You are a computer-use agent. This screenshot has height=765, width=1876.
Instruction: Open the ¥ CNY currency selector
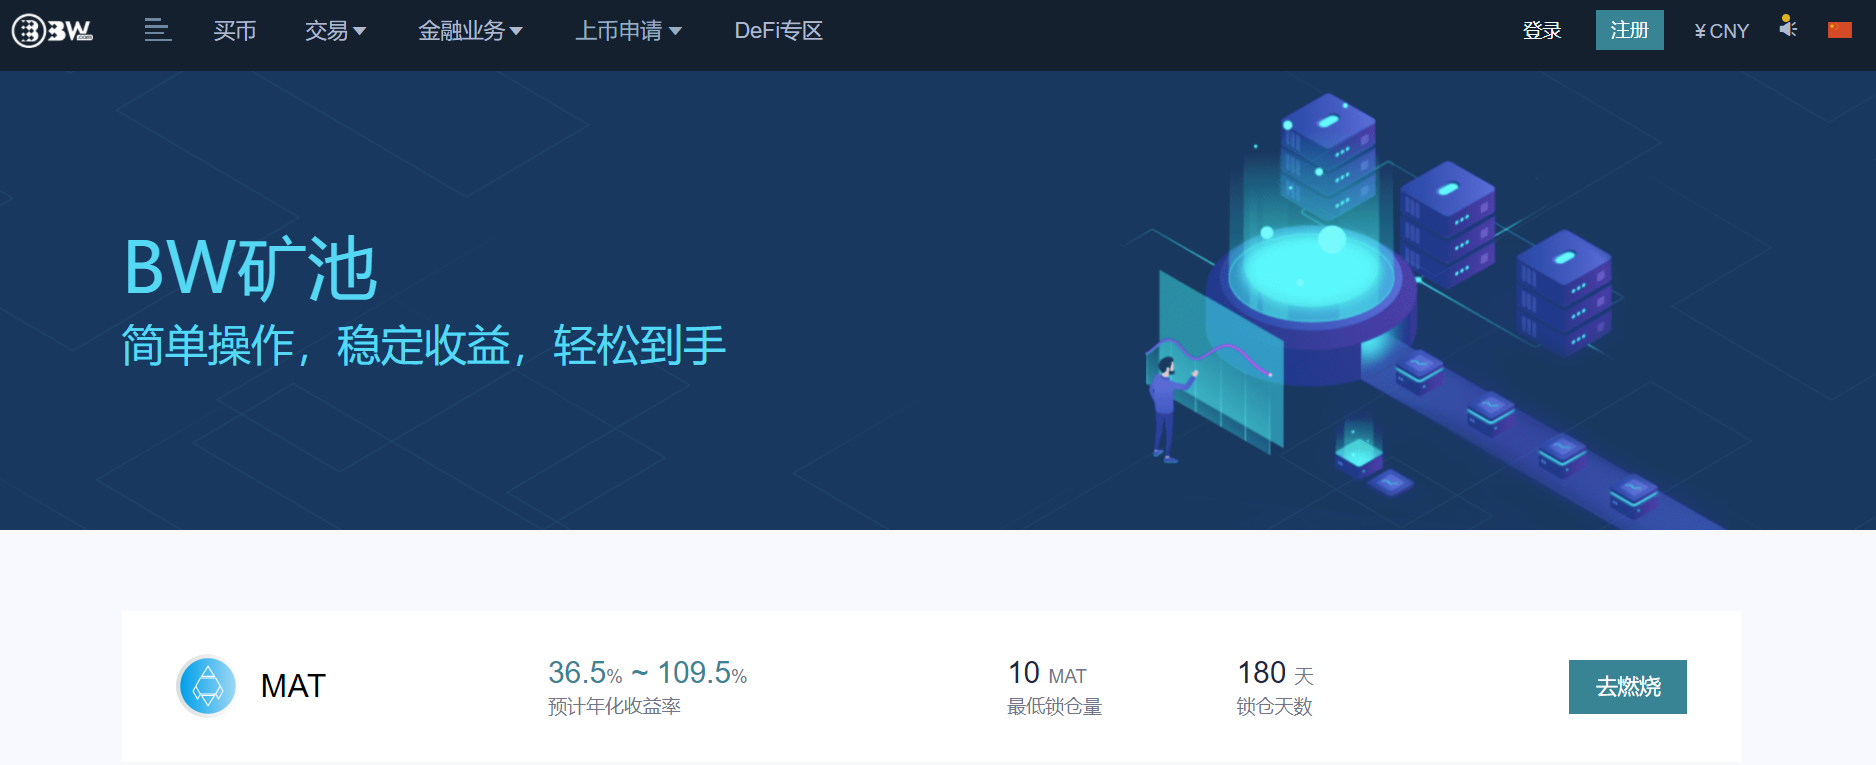(x=1721, y=31)
